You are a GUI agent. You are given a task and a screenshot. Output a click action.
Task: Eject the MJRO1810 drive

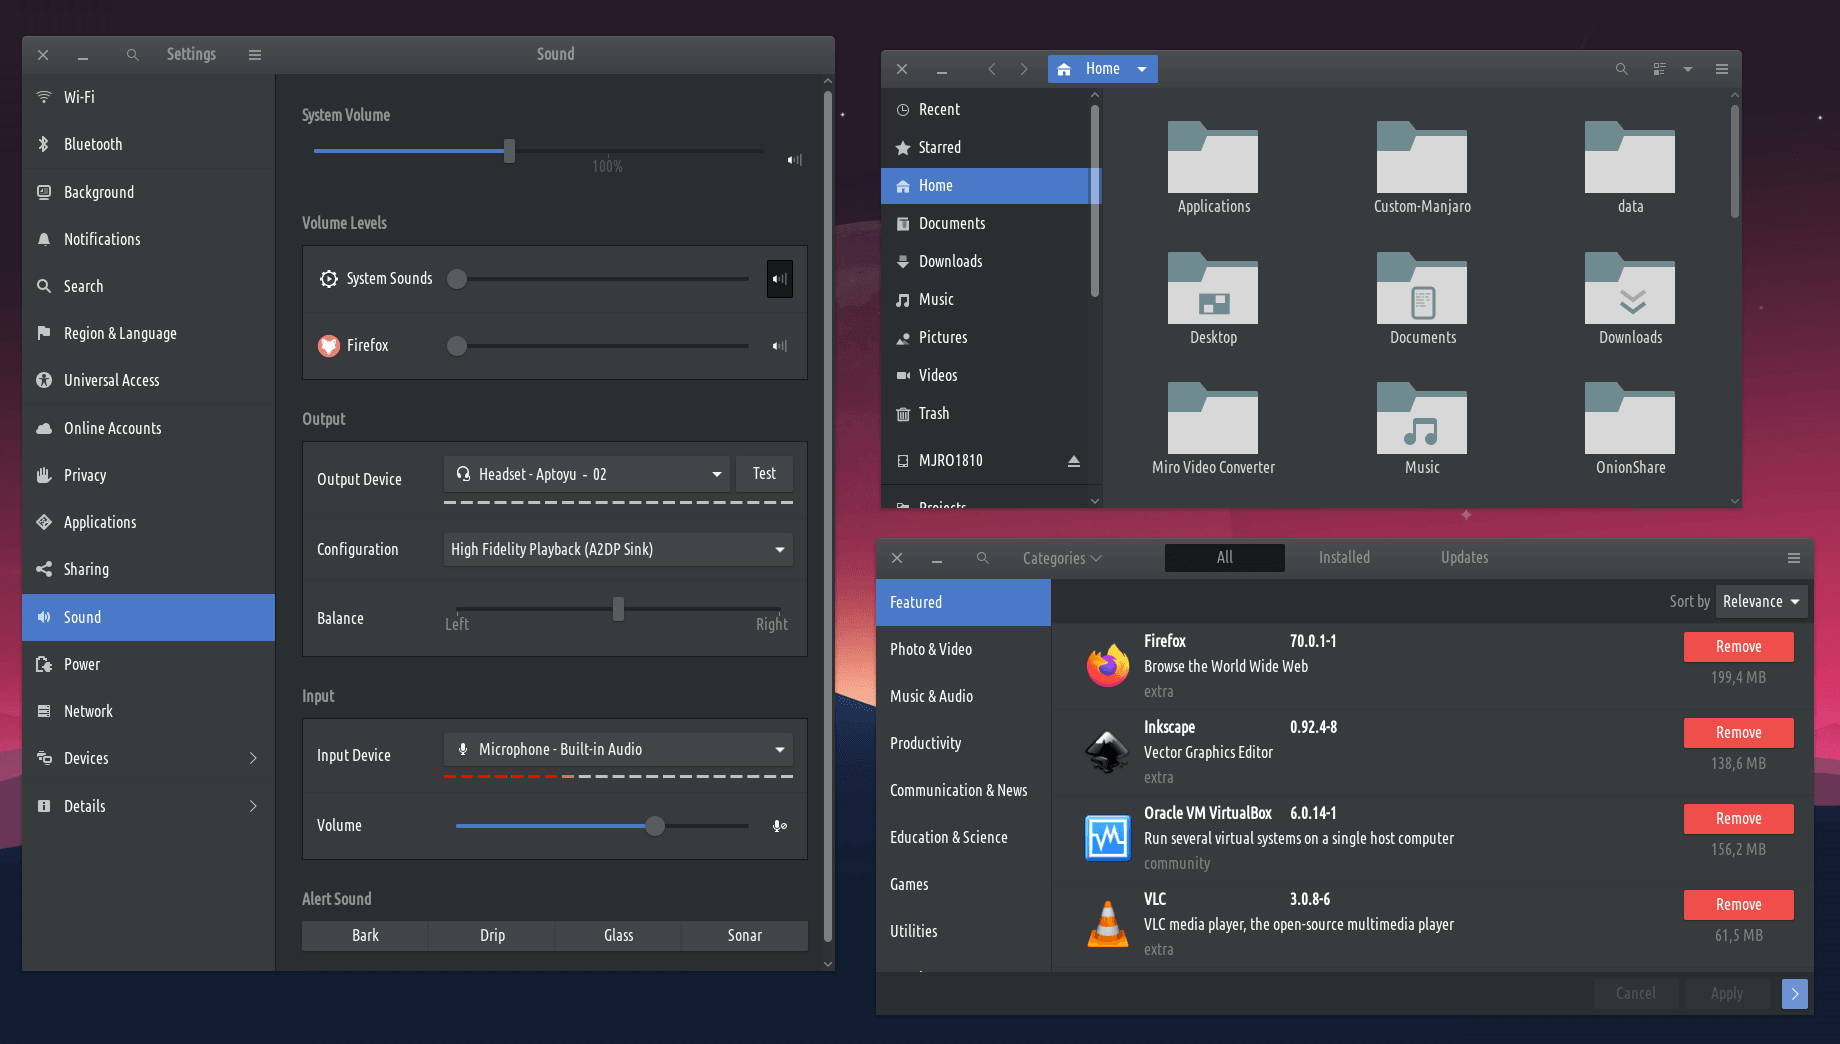1073,461
